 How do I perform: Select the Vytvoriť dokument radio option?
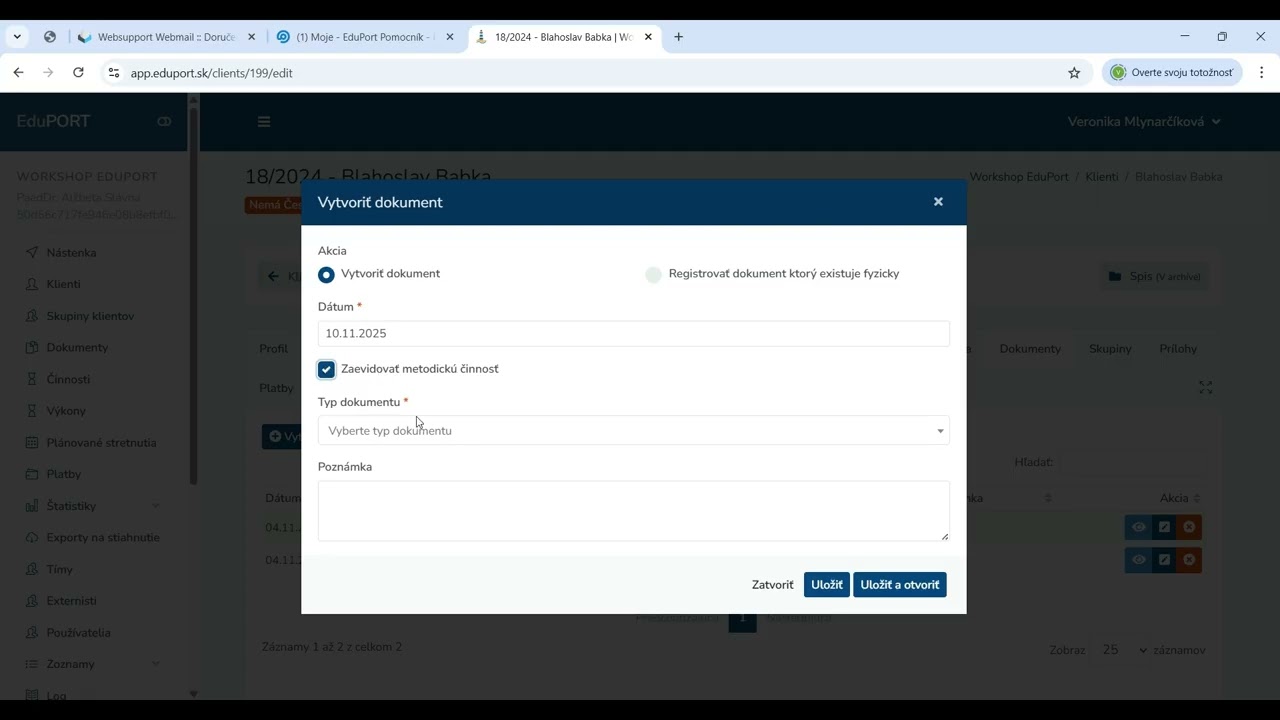[326, 274]
